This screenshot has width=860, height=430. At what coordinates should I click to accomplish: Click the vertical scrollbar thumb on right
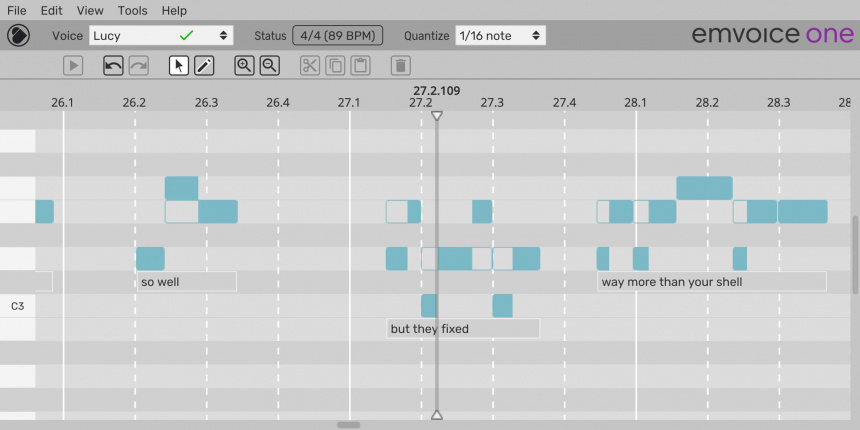(855, 255)
